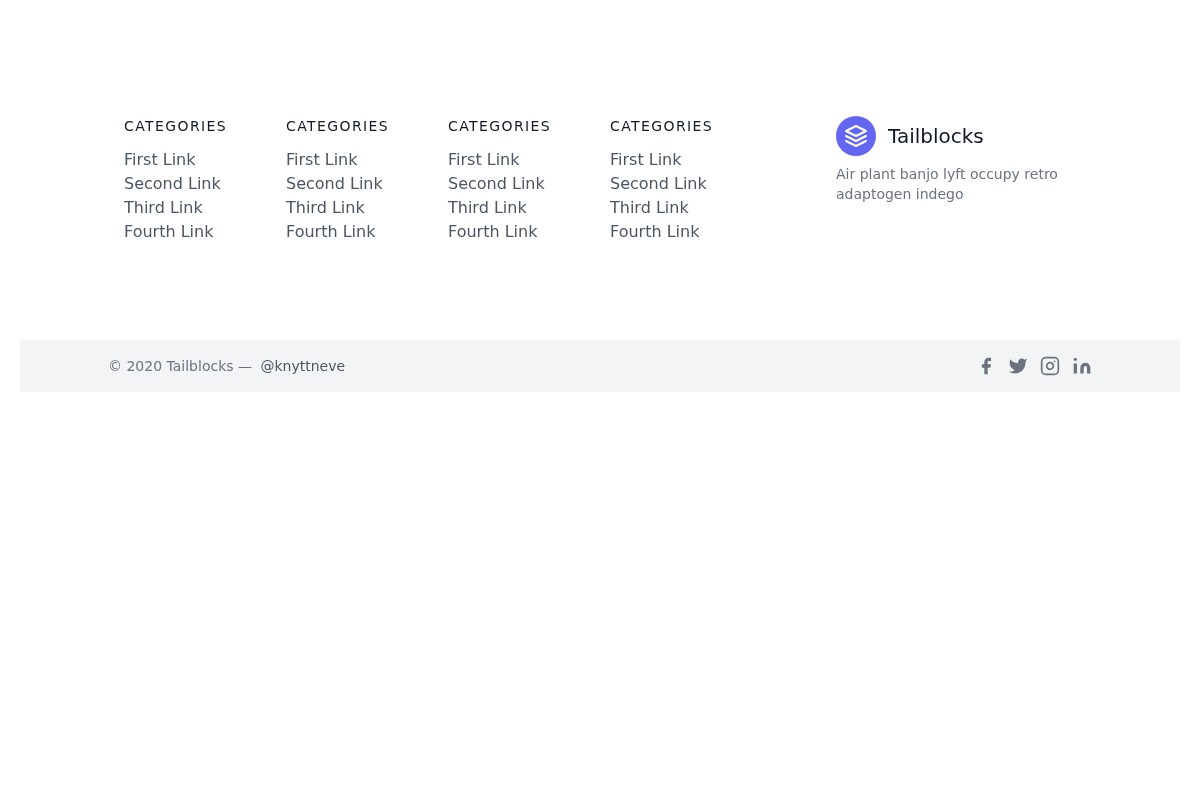This screenshot has height=800, width=1200.
Task: Open the @knyttneve profile link
Action: tap(302, 366)
